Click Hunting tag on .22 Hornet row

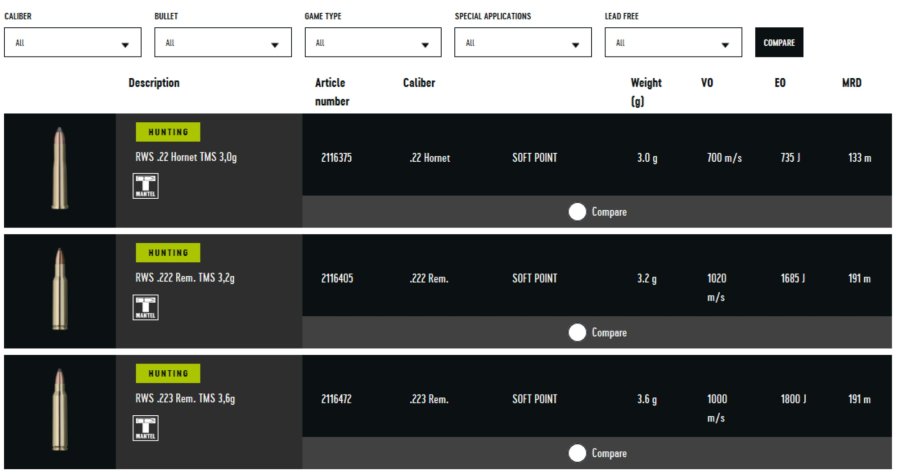168,132
